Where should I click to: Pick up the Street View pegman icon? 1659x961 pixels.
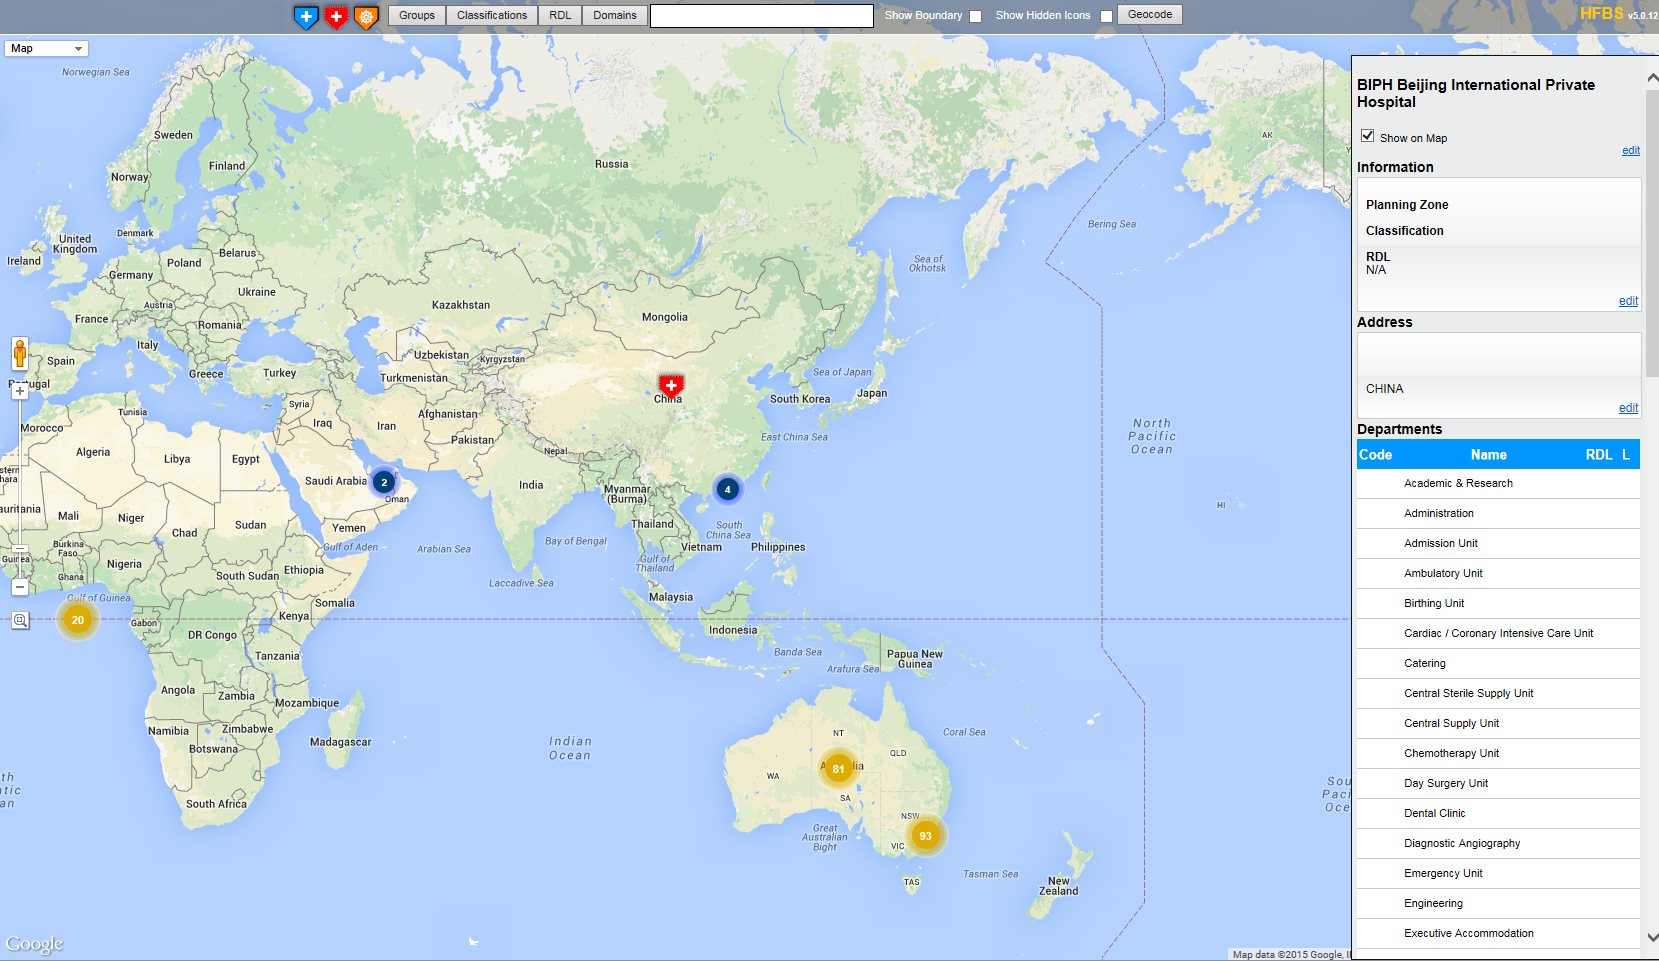tap(20, 354)
